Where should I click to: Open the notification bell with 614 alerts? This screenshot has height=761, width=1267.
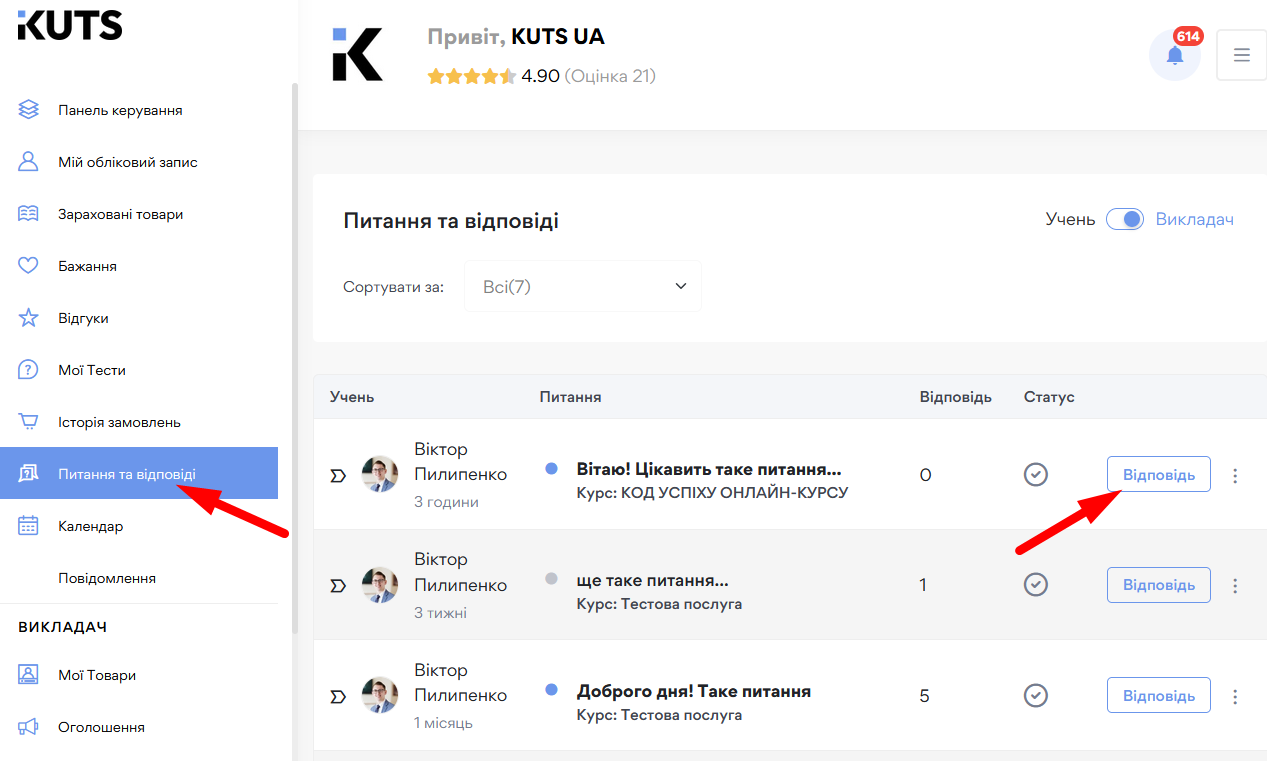tap(1174, 54)
